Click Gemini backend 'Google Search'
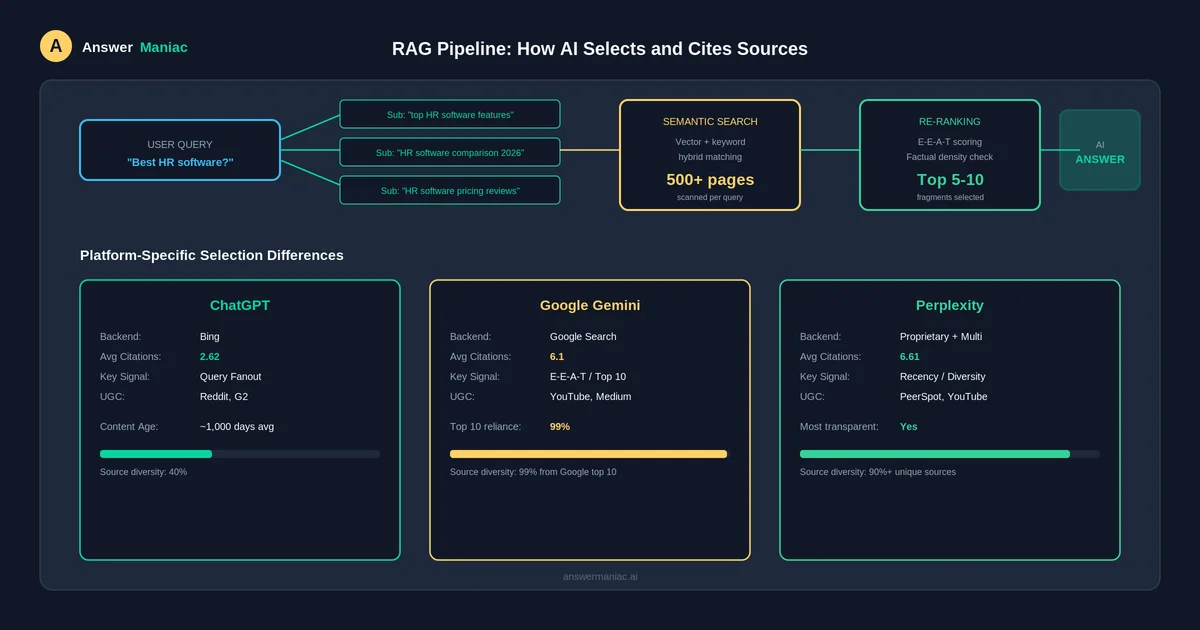The height and width of the screenshot is (630, 1200). coord(583,337)
